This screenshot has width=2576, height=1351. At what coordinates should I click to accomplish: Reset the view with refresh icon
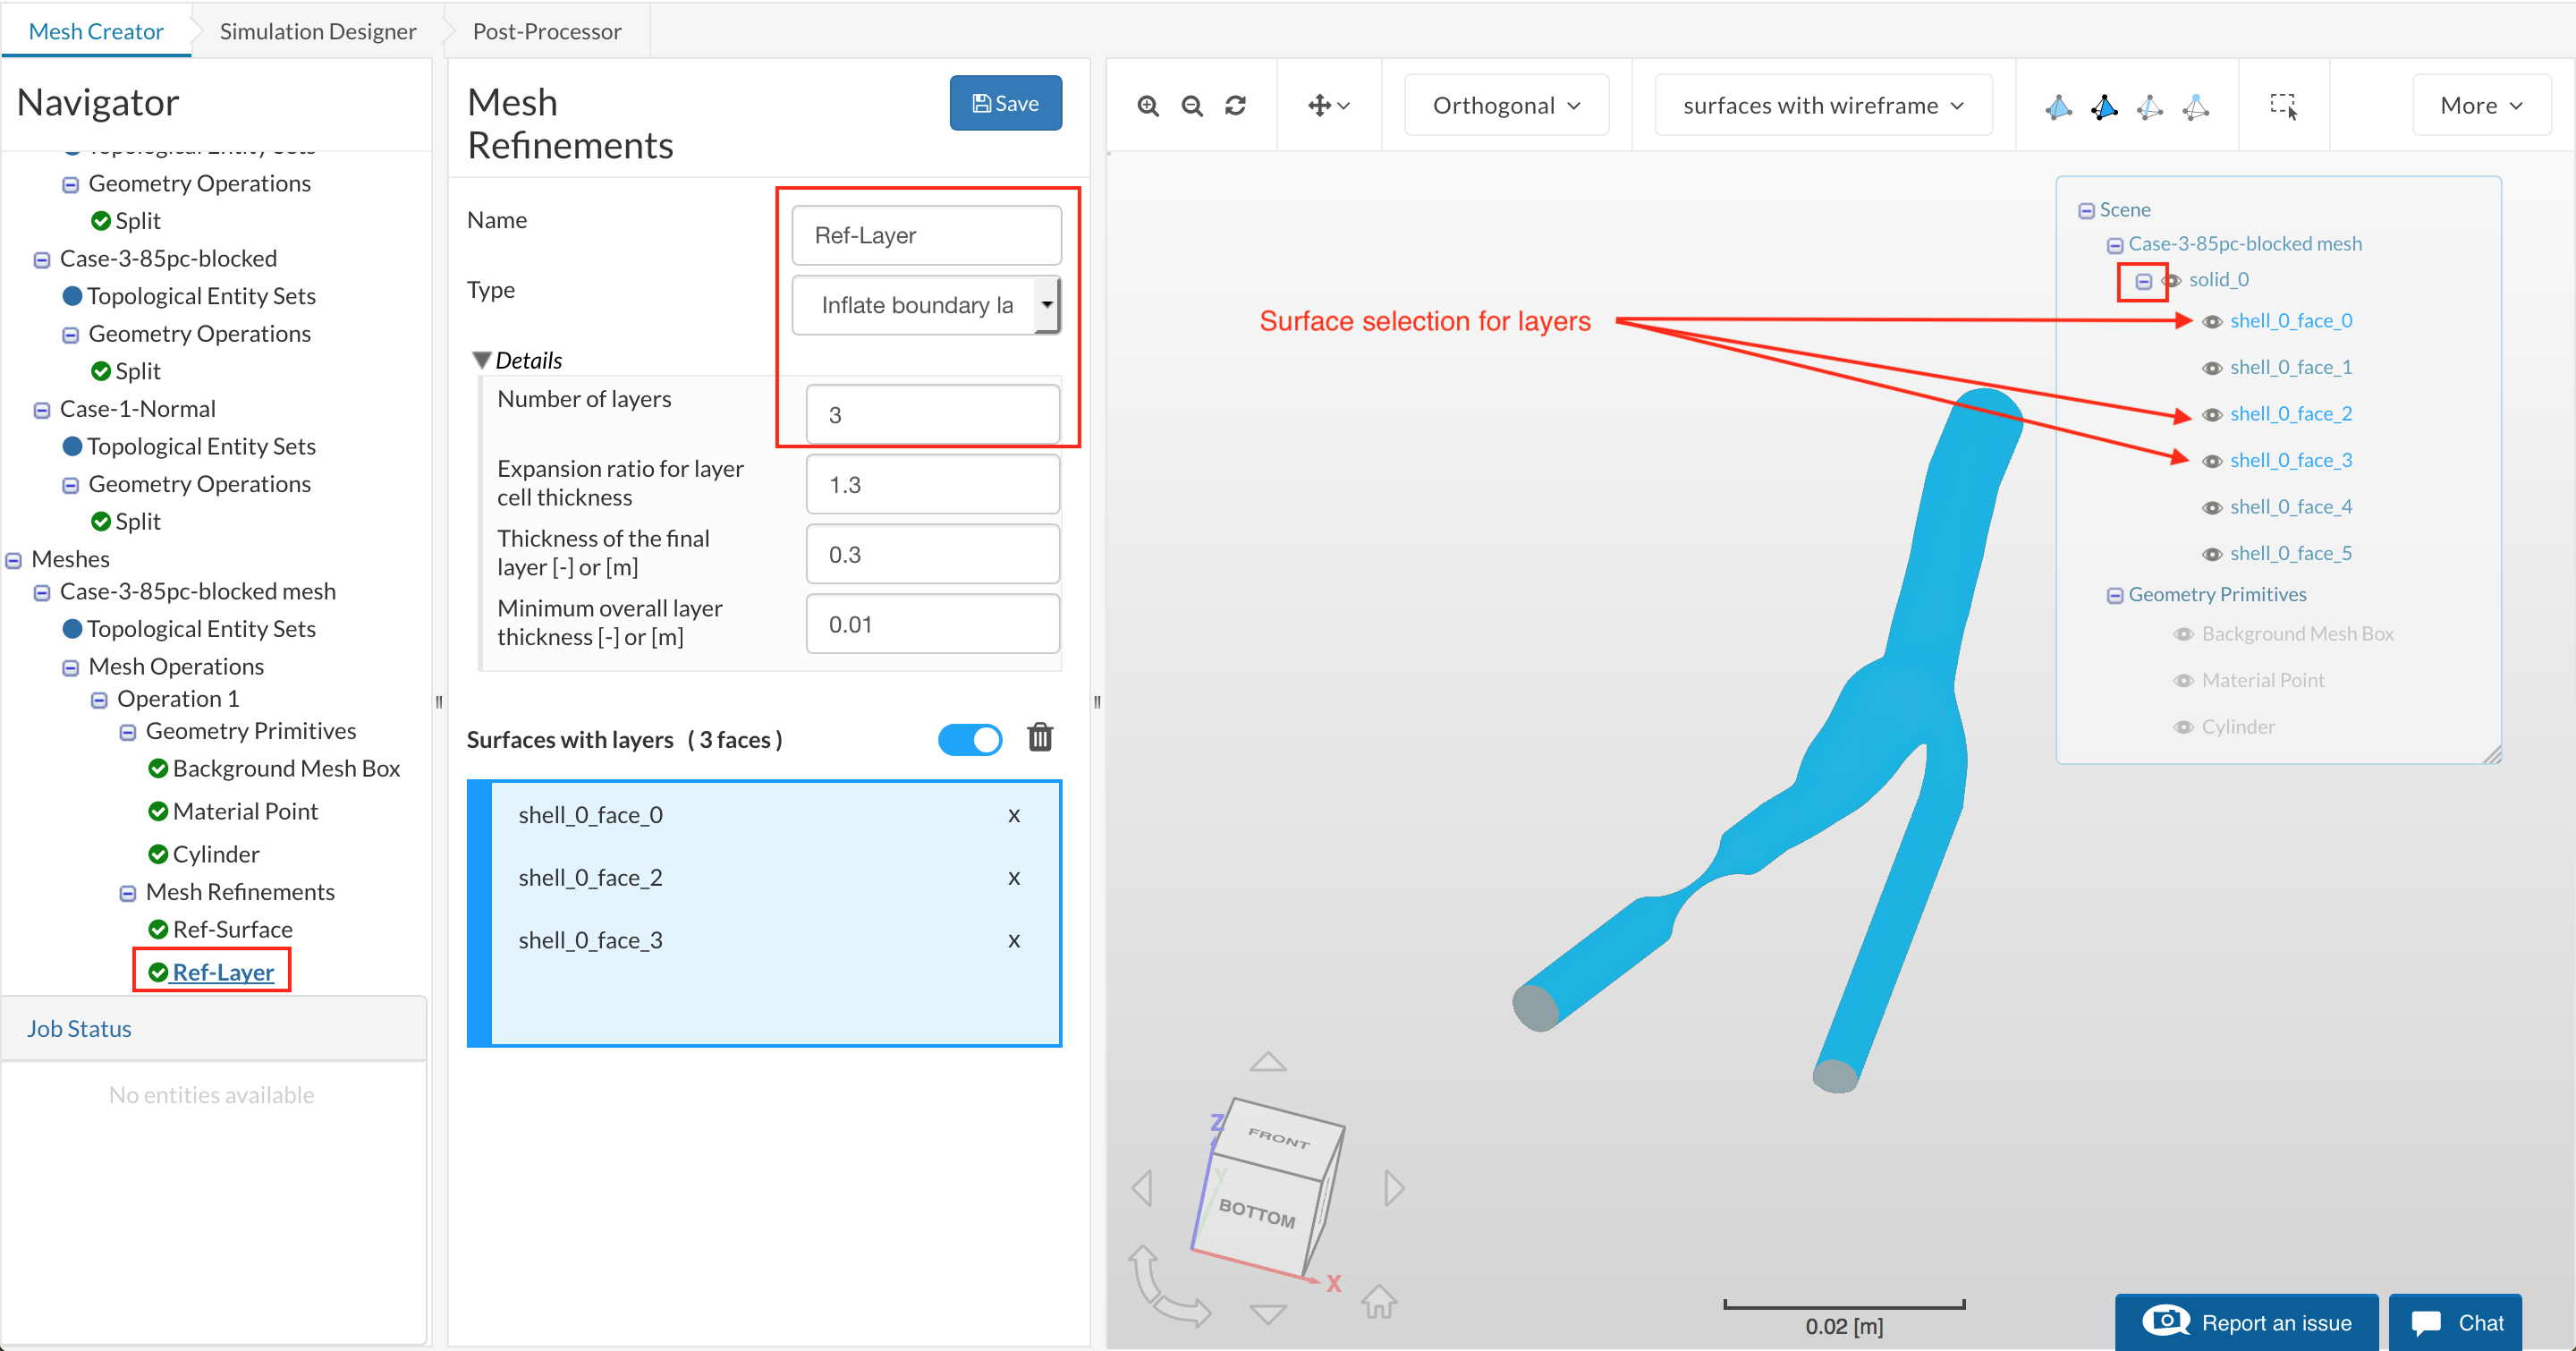(x=1236, y=106)
